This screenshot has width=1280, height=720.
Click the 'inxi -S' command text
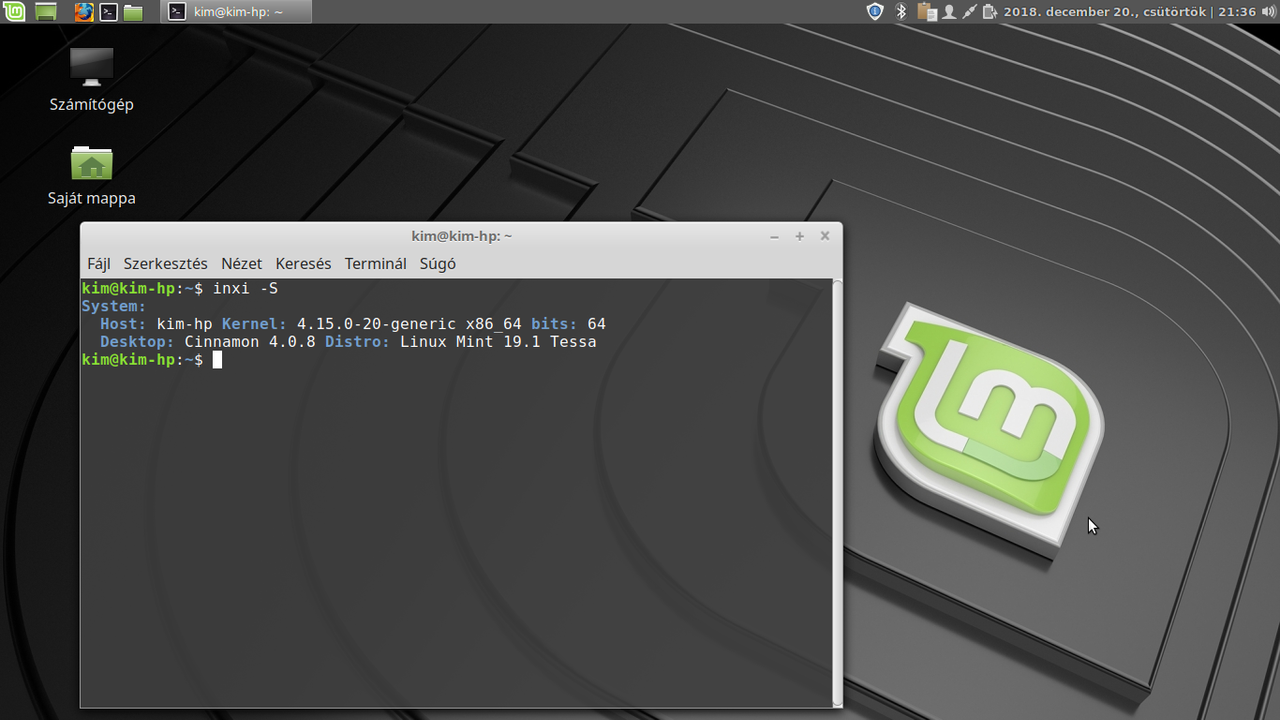[245, 289]
